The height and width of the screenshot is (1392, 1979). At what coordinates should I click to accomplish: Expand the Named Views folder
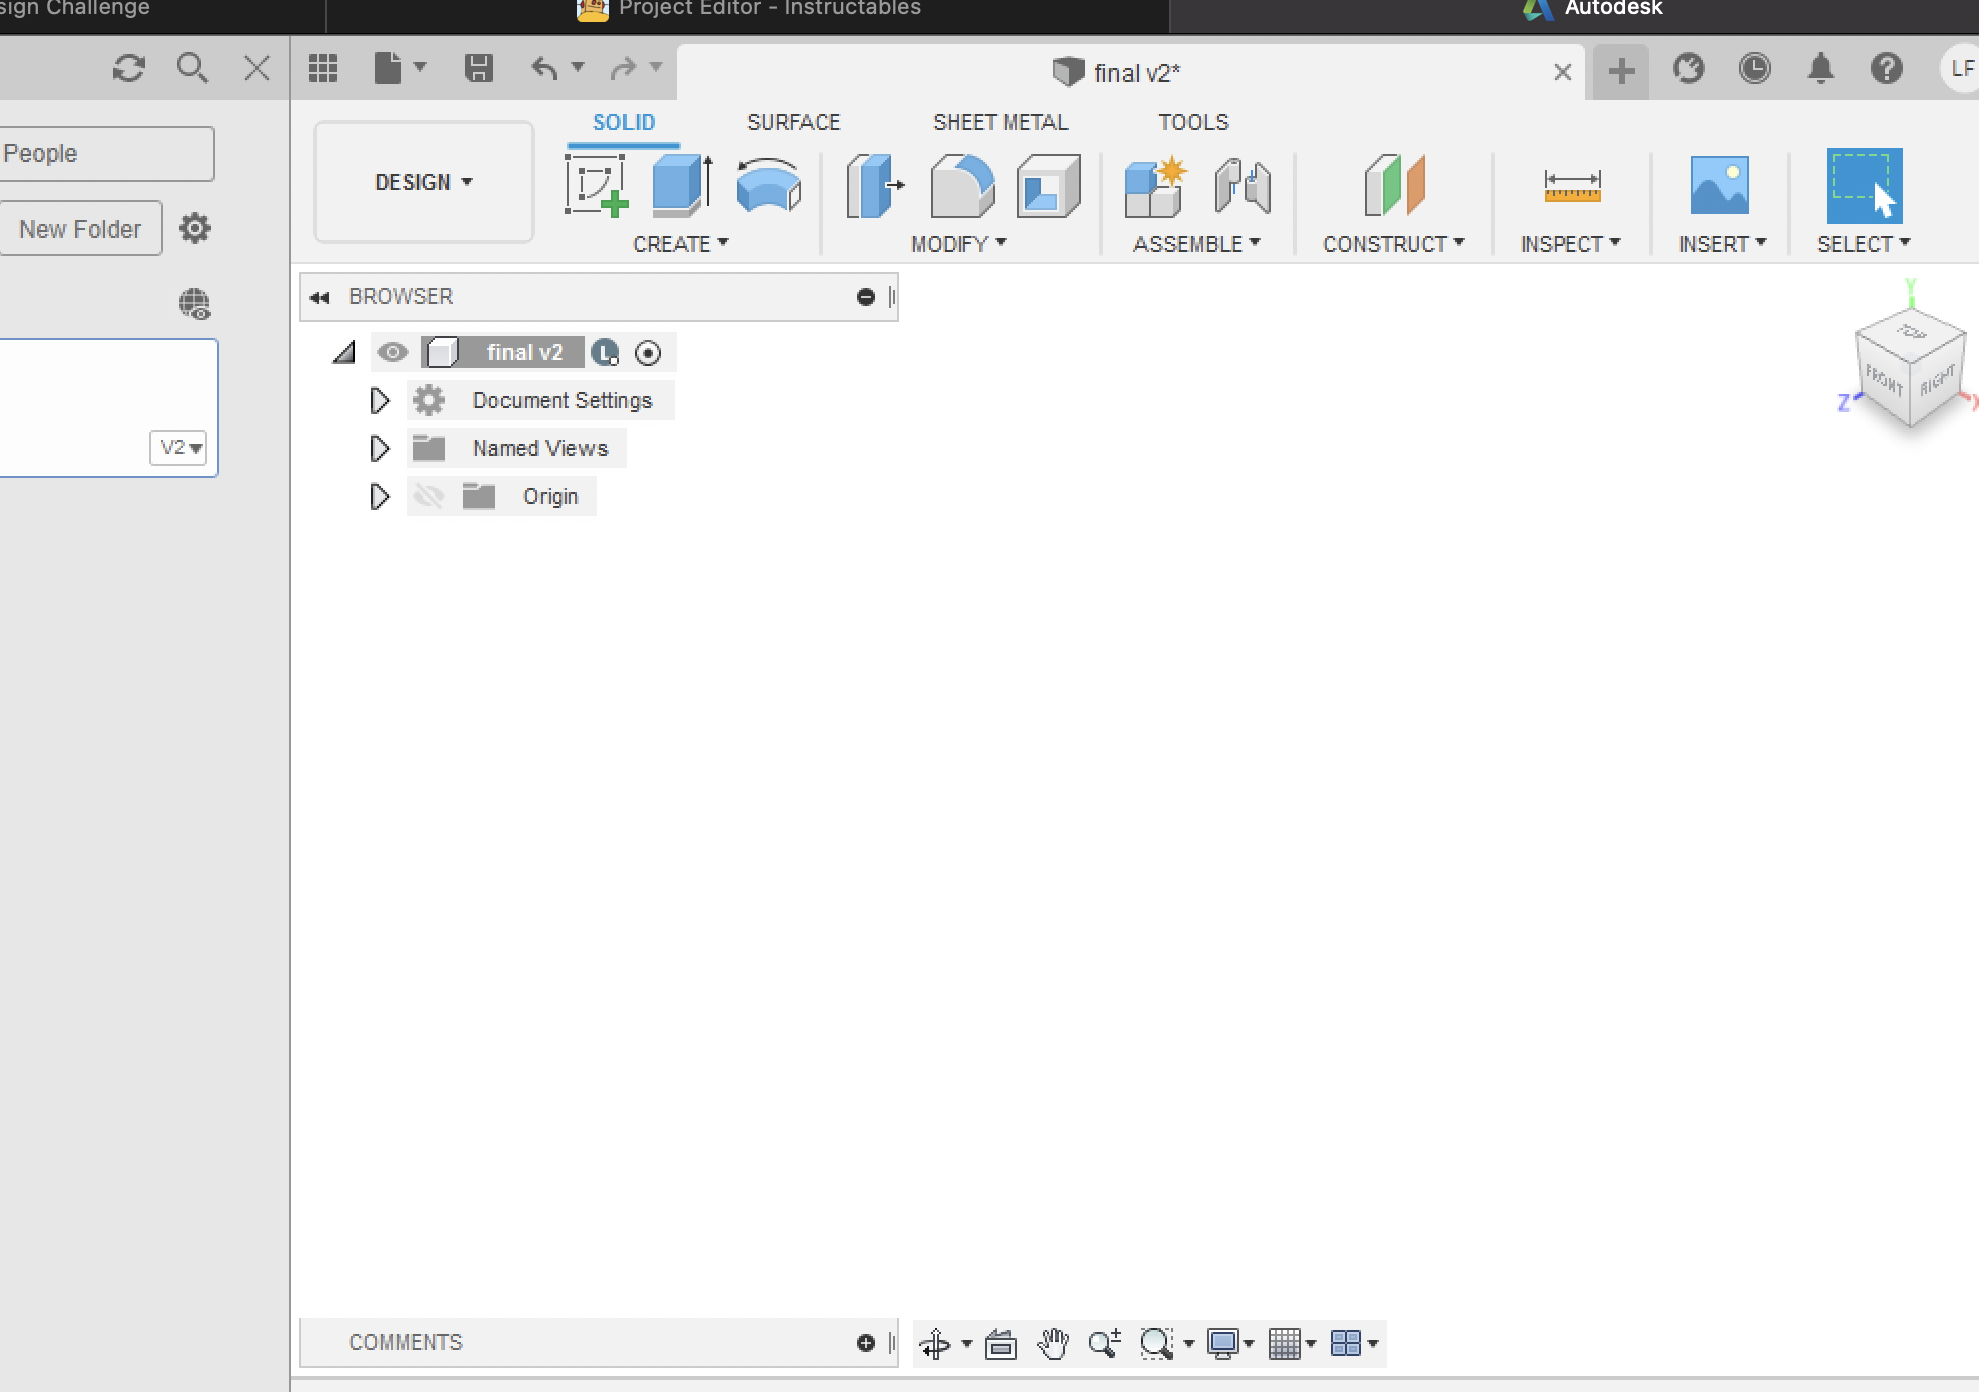(379, 448)
